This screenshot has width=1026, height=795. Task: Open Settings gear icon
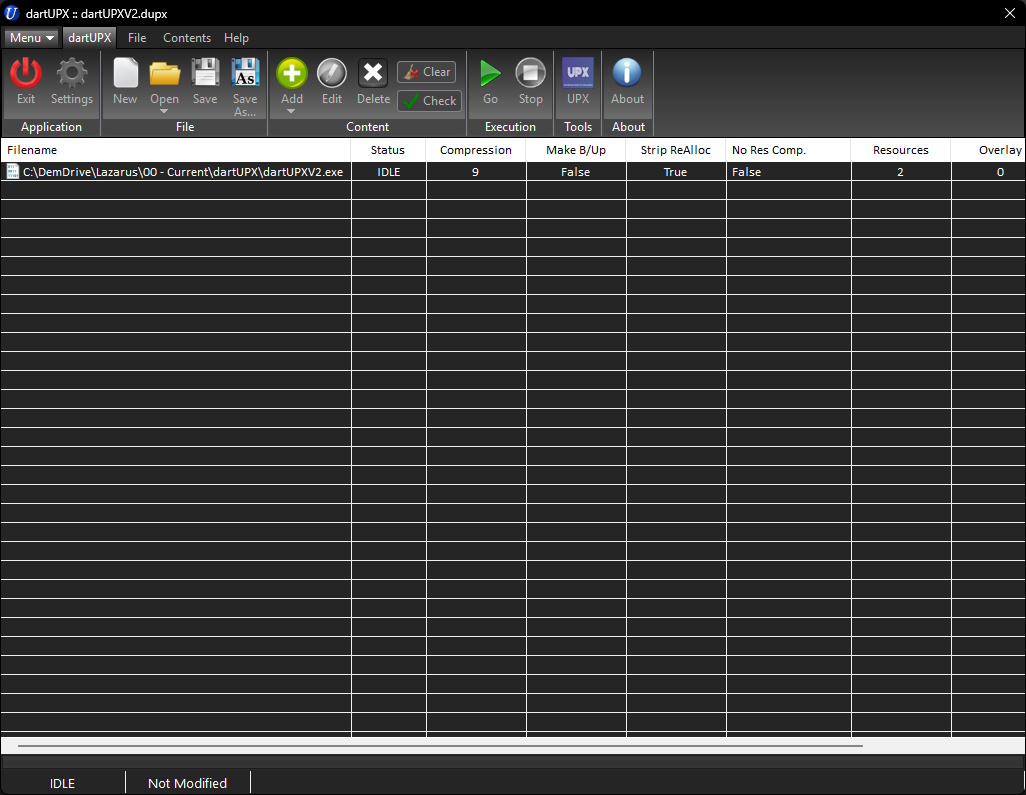[71, 73]
